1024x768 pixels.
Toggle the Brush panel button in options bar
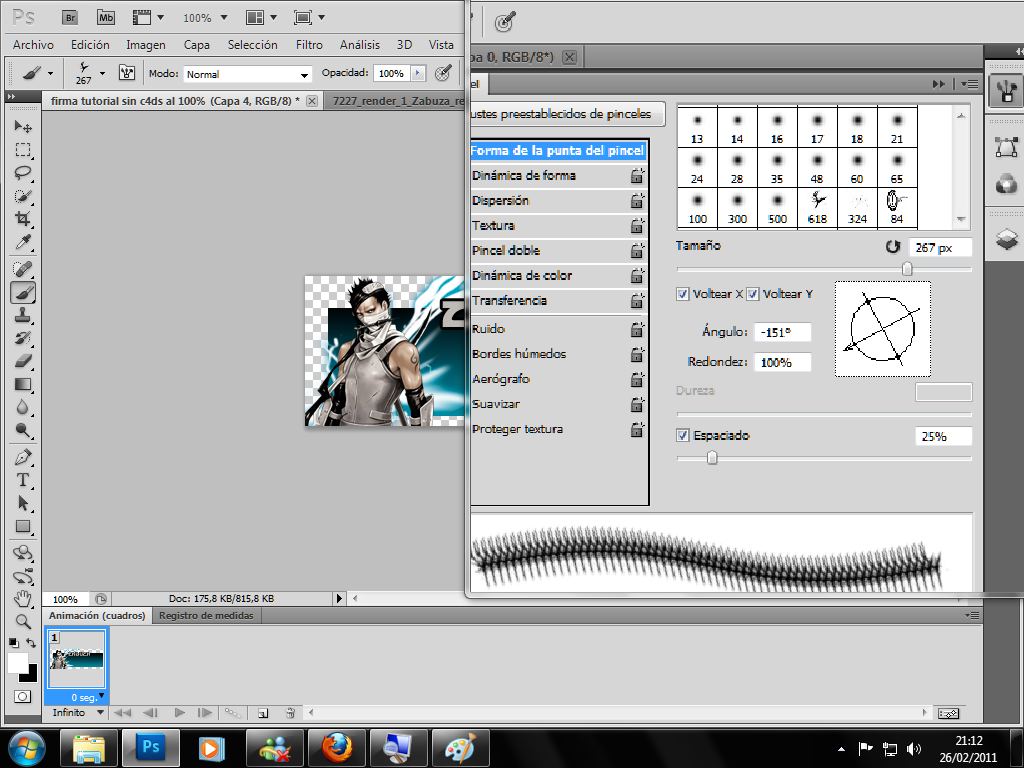click(127, 72)
